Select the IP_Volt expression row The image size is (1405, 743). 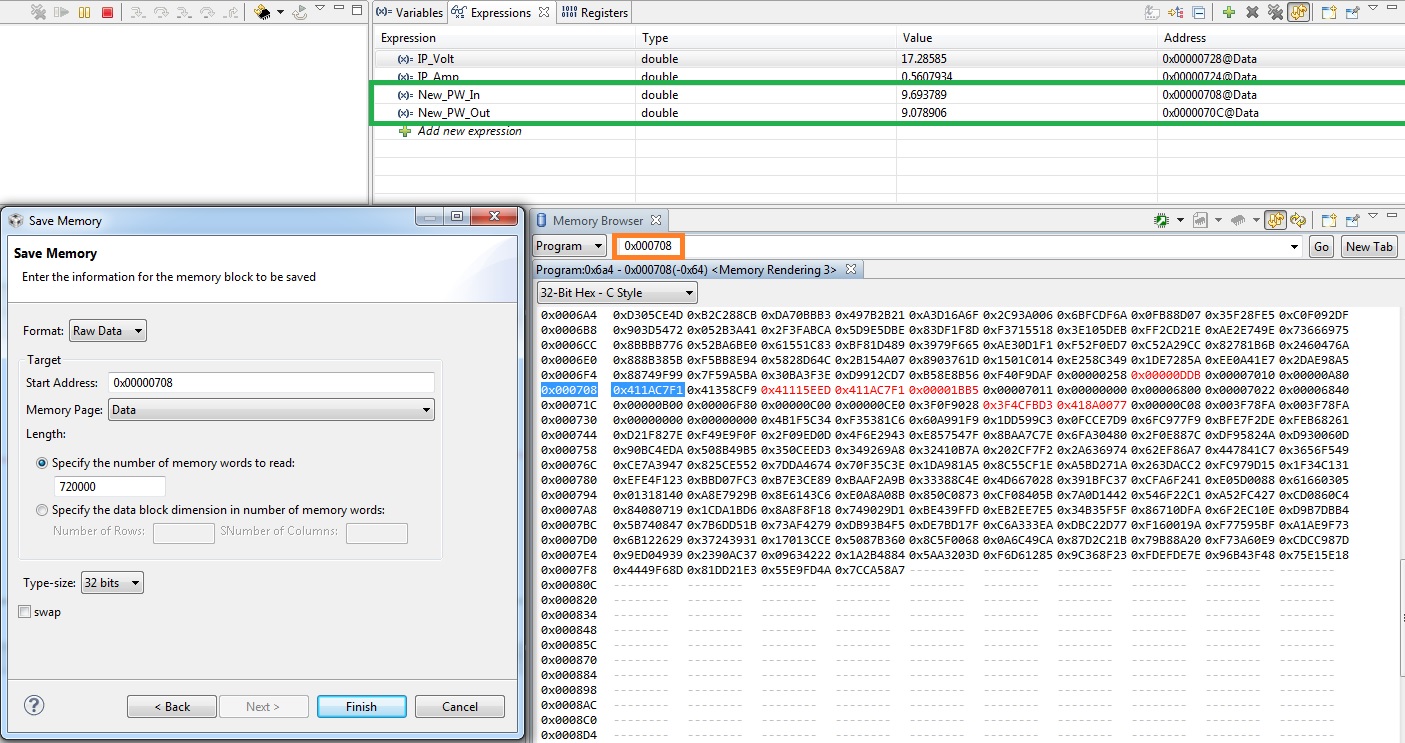[888, 59]
